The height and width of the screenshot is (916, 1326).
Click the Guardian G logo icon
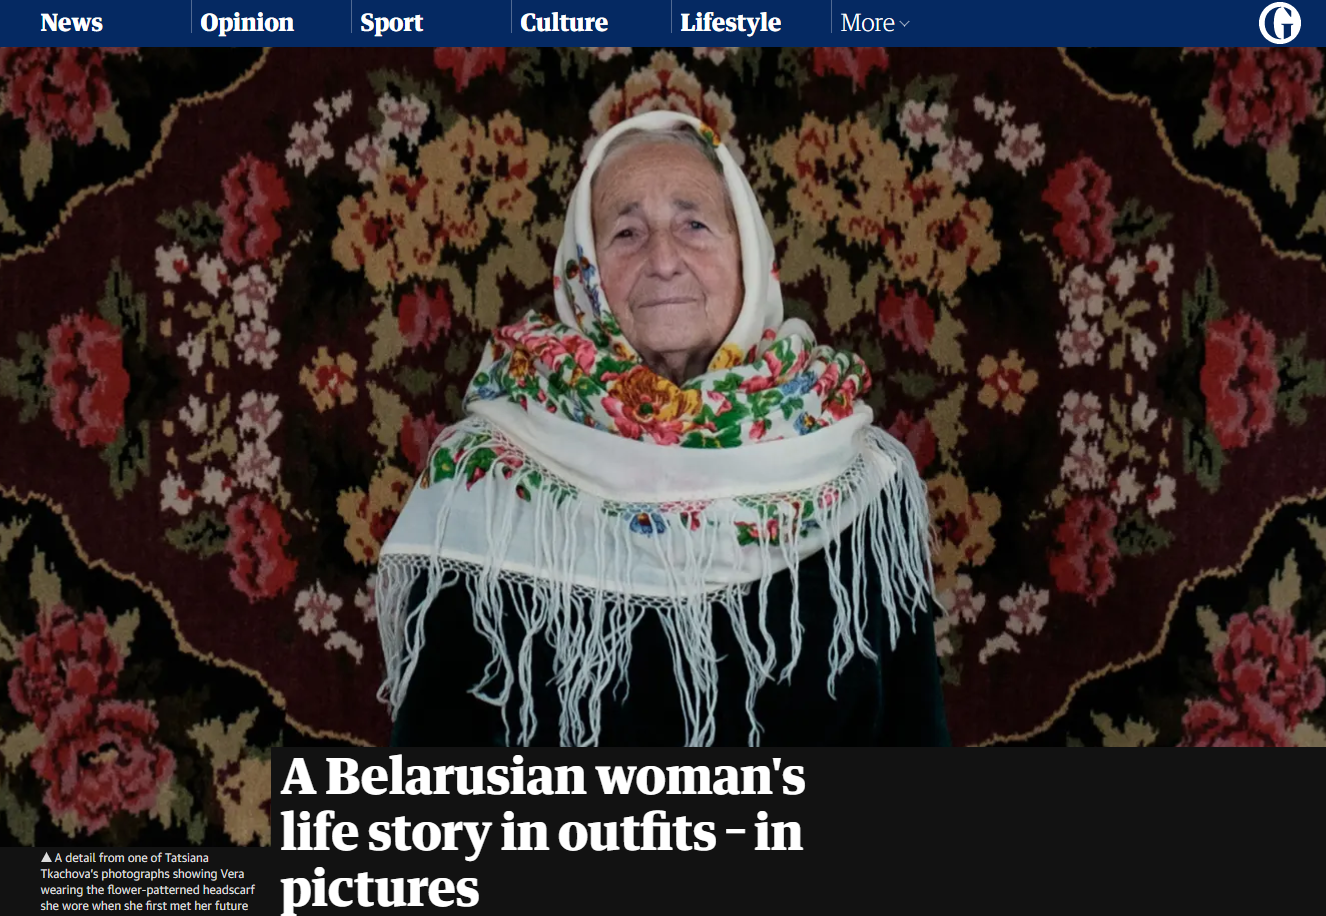[x=1280, y=22]
